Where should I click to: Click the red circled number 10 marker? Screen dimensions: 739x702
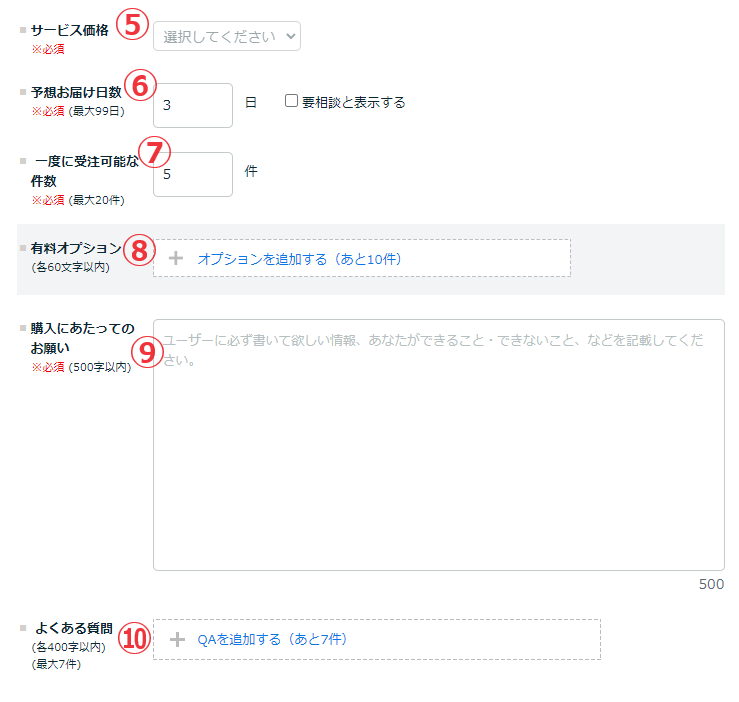coord(134,638)
